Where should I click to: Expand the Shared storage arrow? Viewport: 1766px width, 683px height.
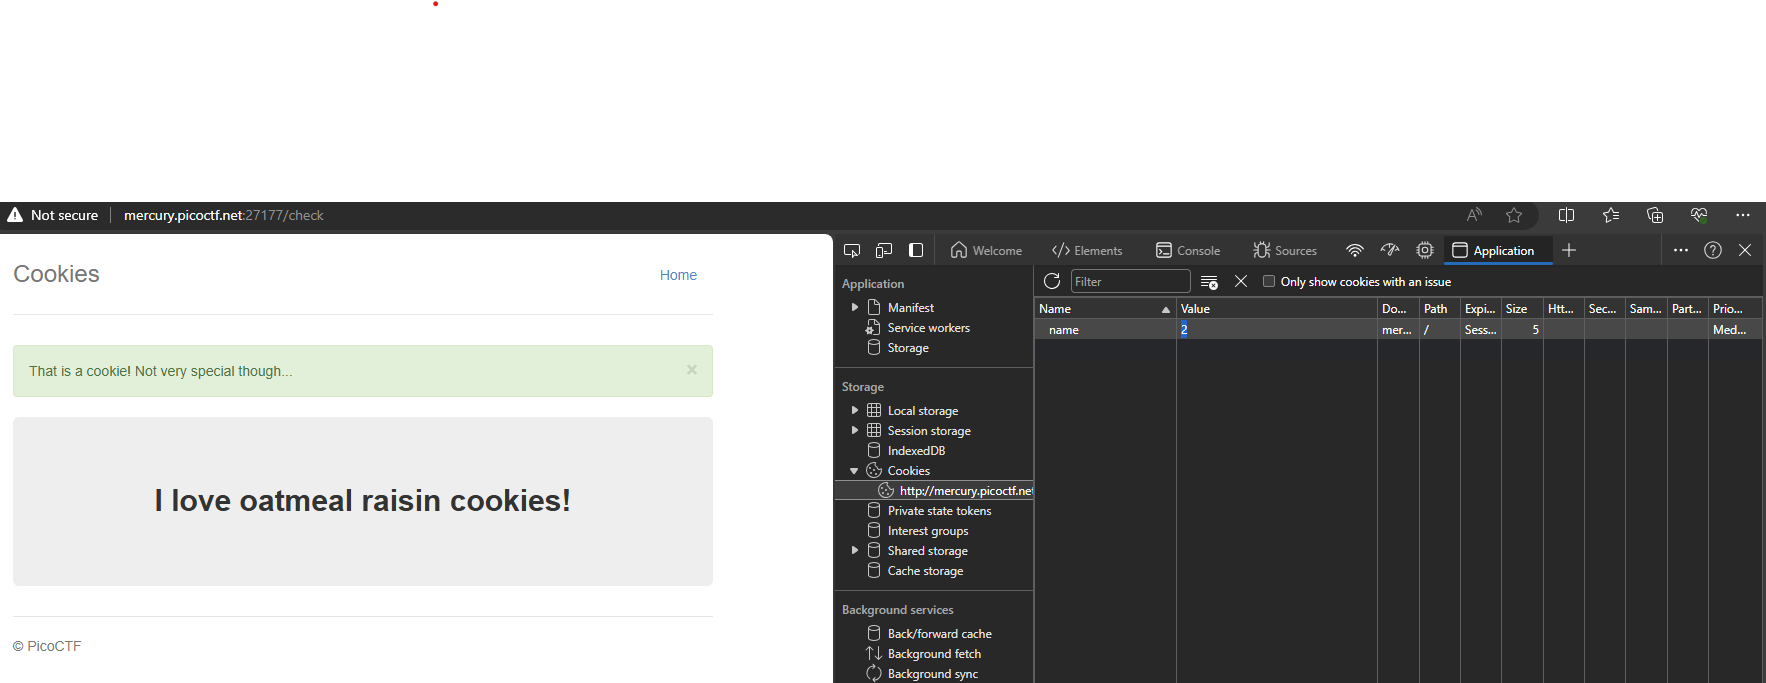click(855, 550)
